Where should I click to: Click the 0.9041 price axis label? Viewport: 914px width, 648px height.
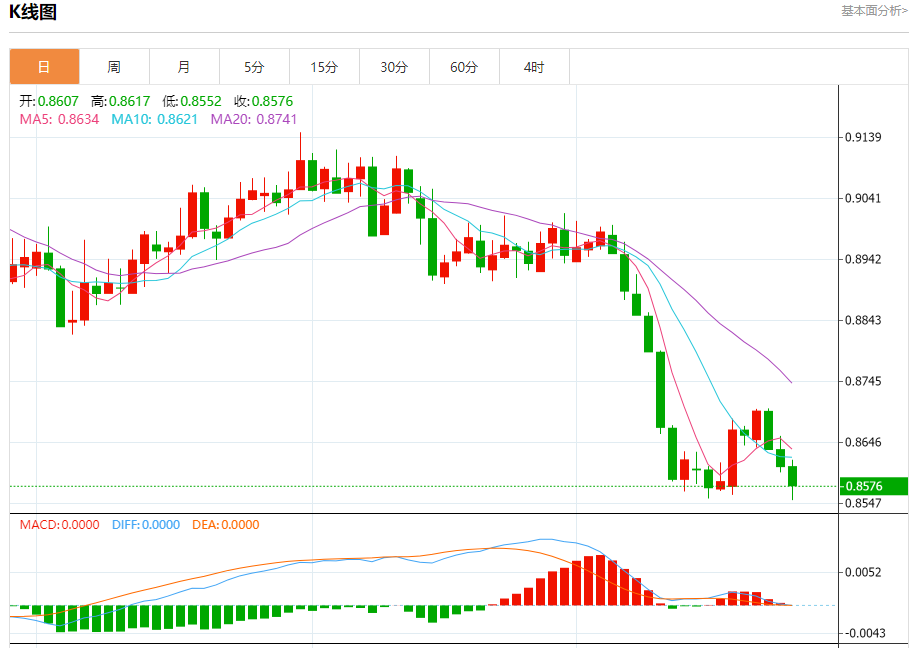[863, 198]
